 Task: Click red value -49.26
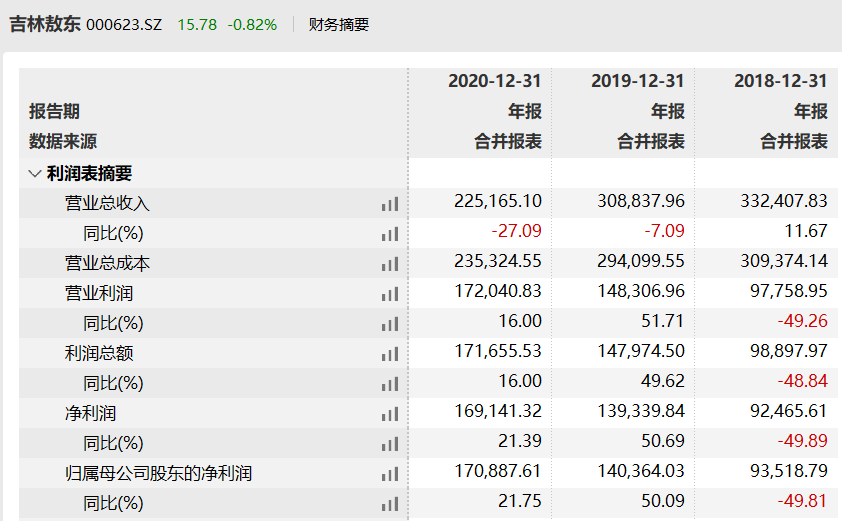[803, 322]
